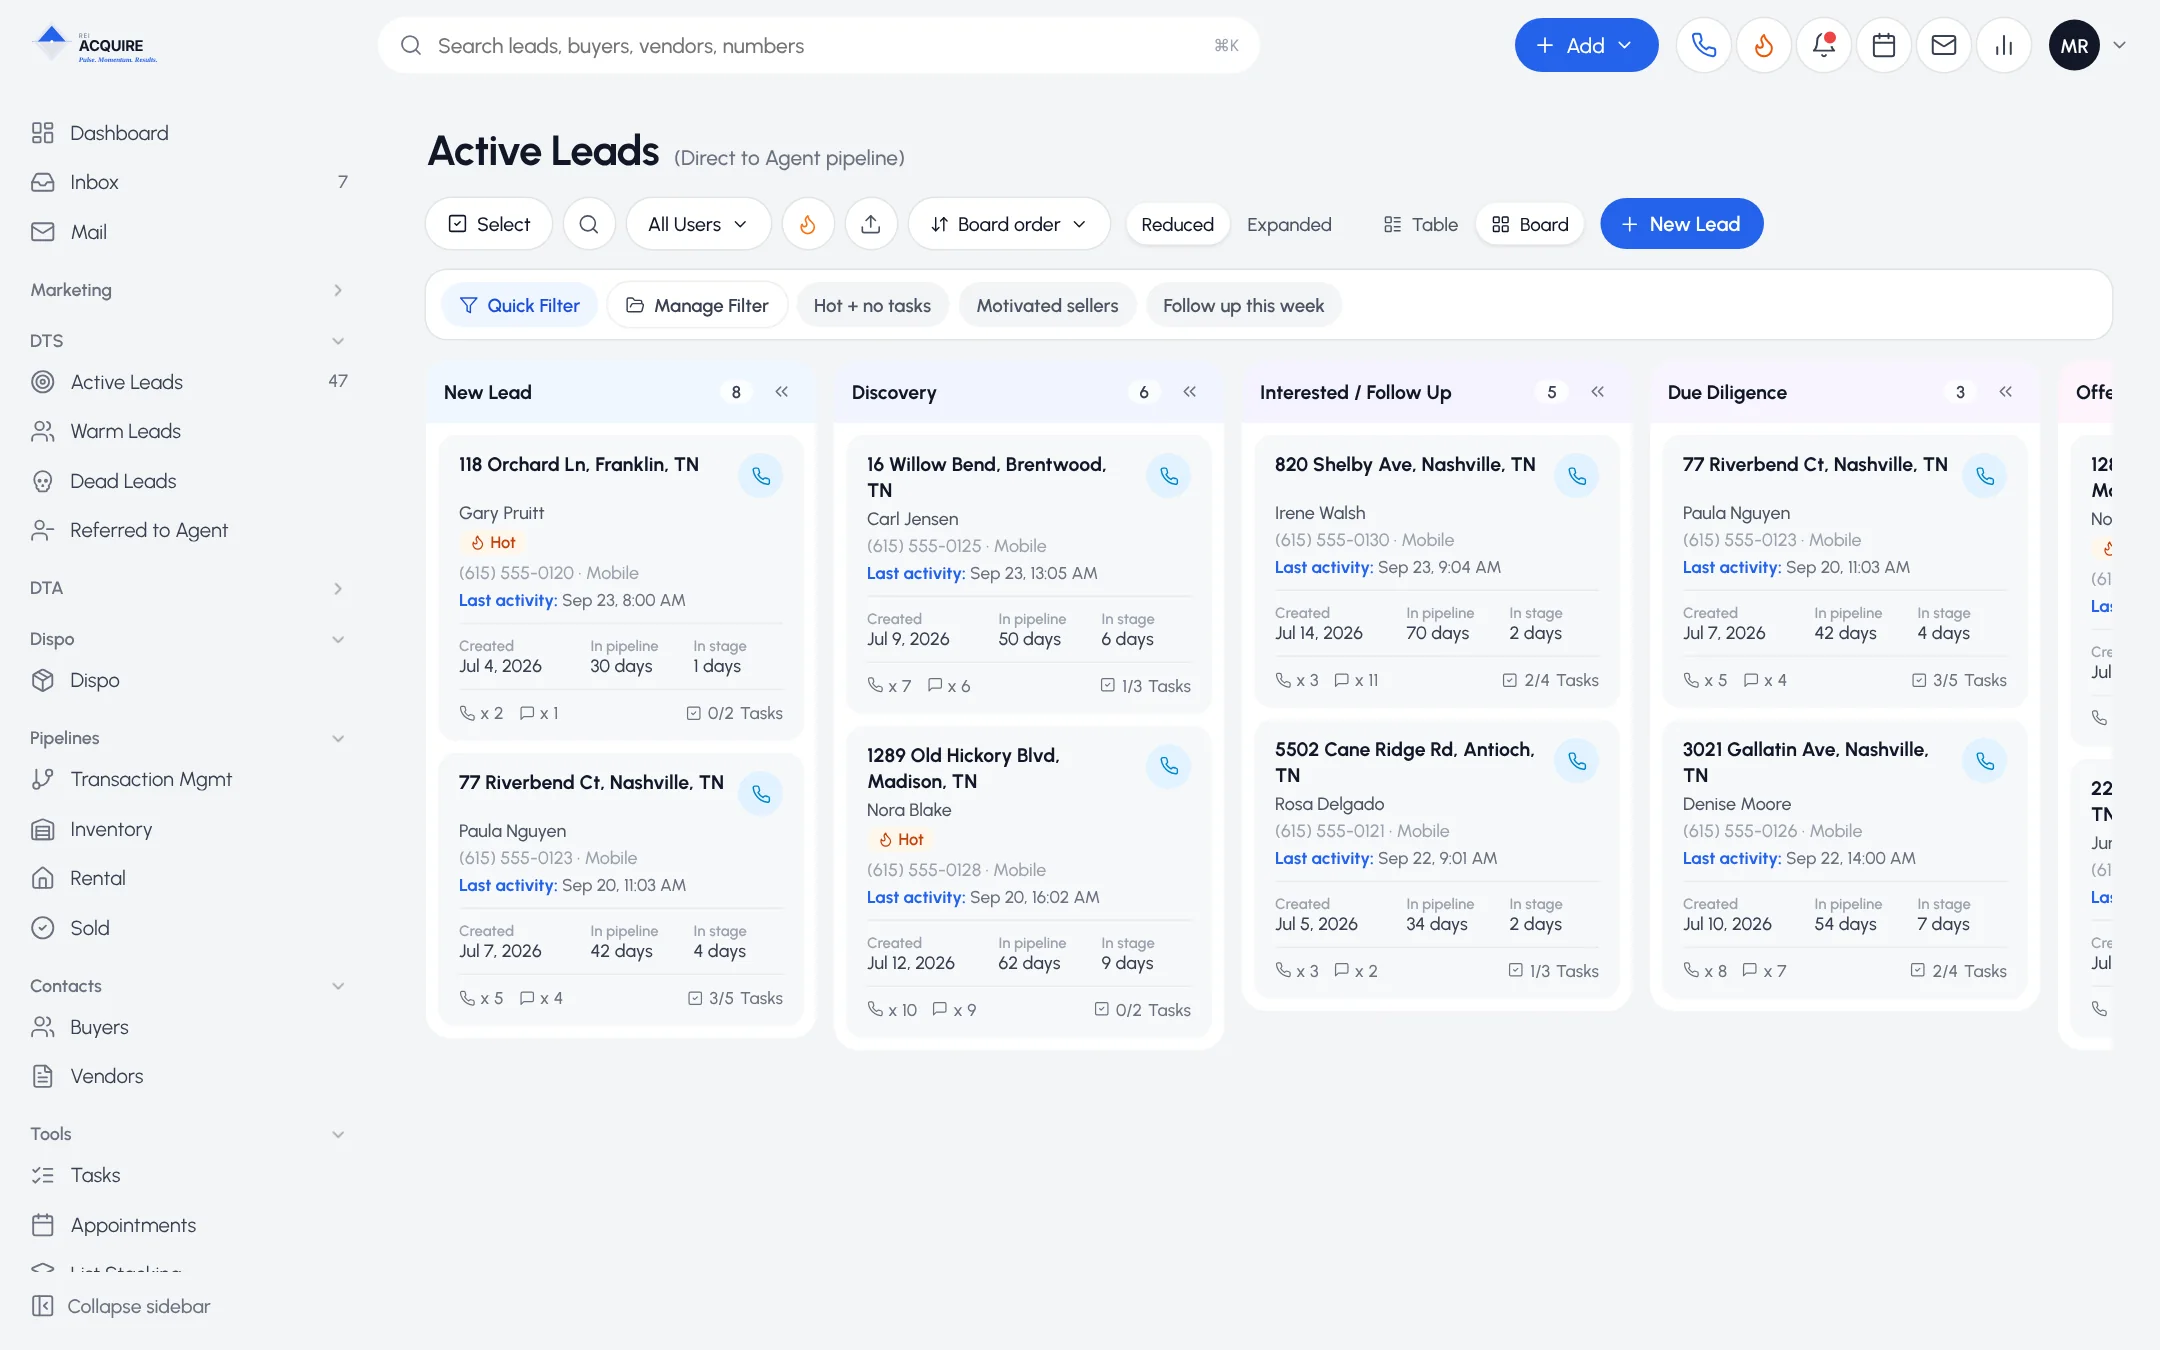2160x1350 pixels.
Task: Switch card view to Expanded
Action: tap(1289, 224)
